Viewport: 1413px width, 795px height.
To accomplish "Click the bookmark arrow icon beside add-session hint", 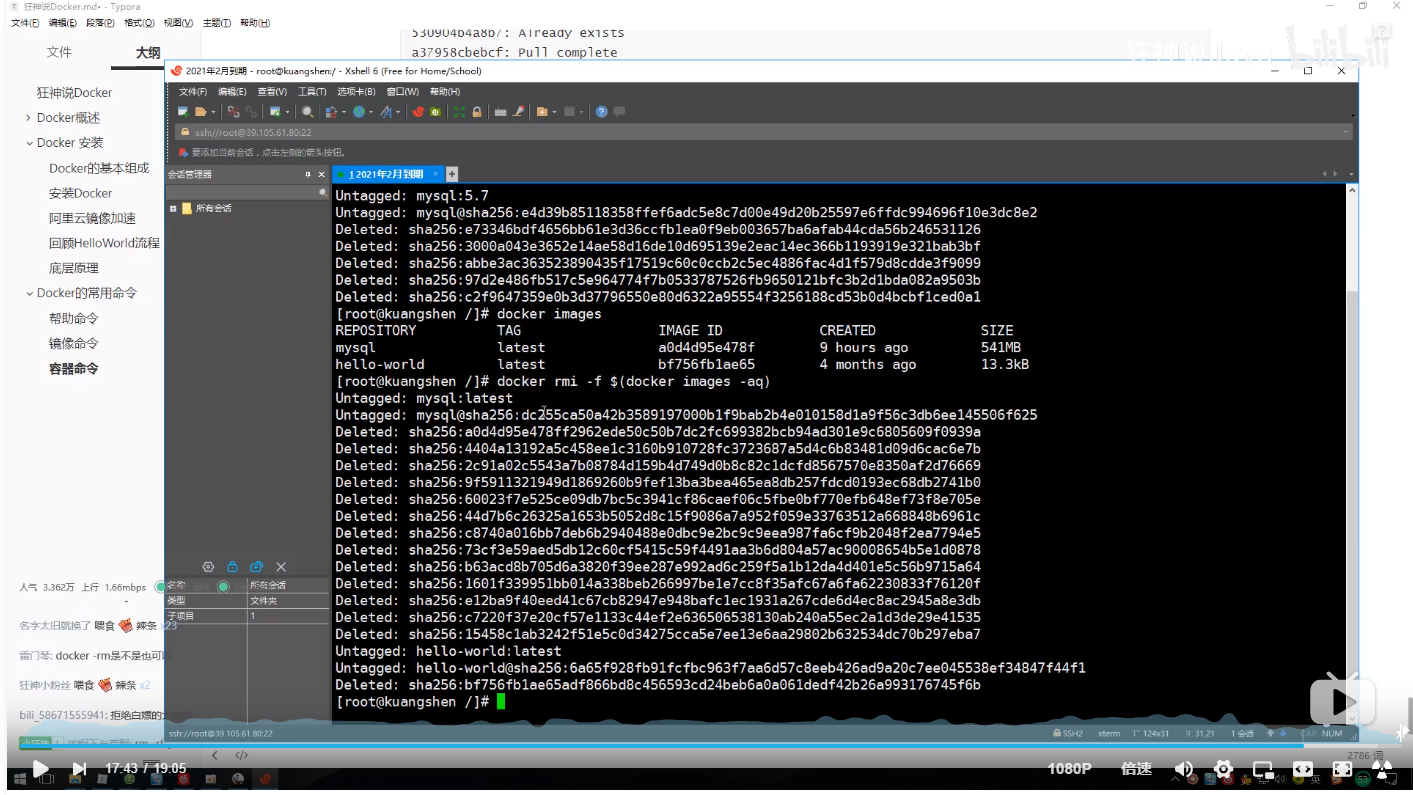I will tap(183, 153).
